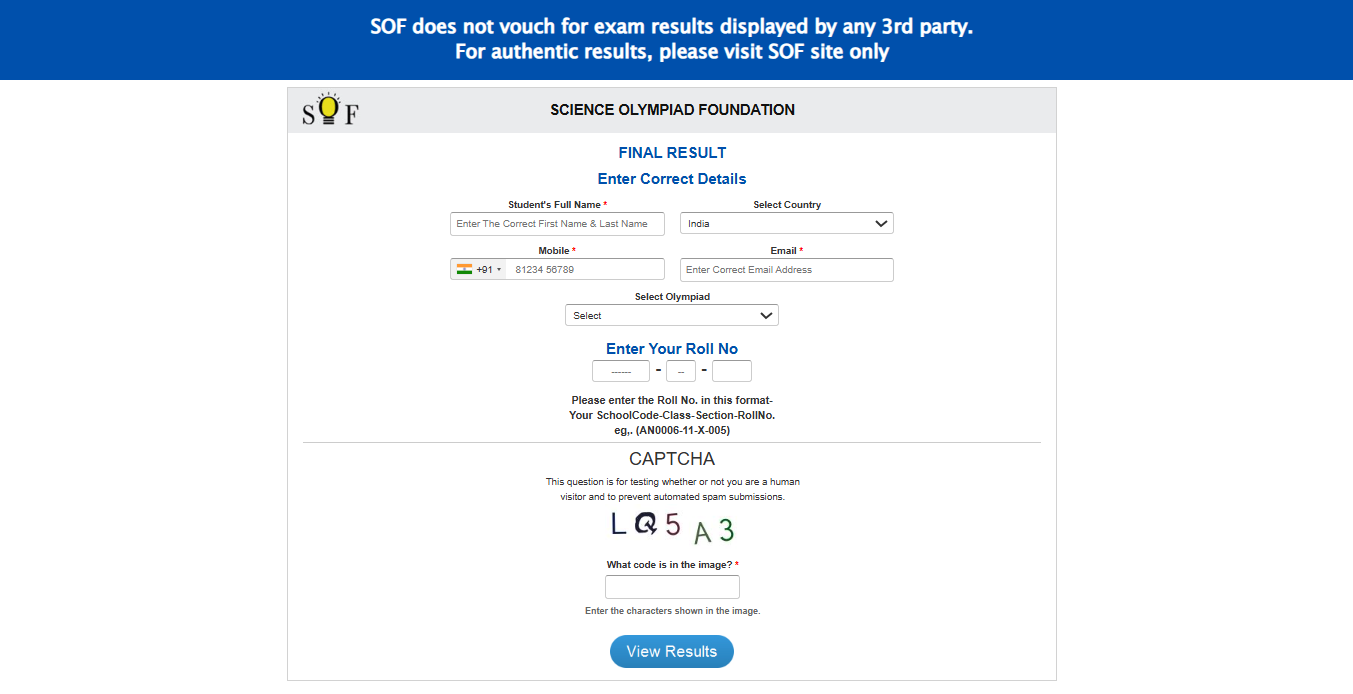1353x694 pixels.
Task: Click the Enter Your Roll No heading
Action: pos(671,349)
